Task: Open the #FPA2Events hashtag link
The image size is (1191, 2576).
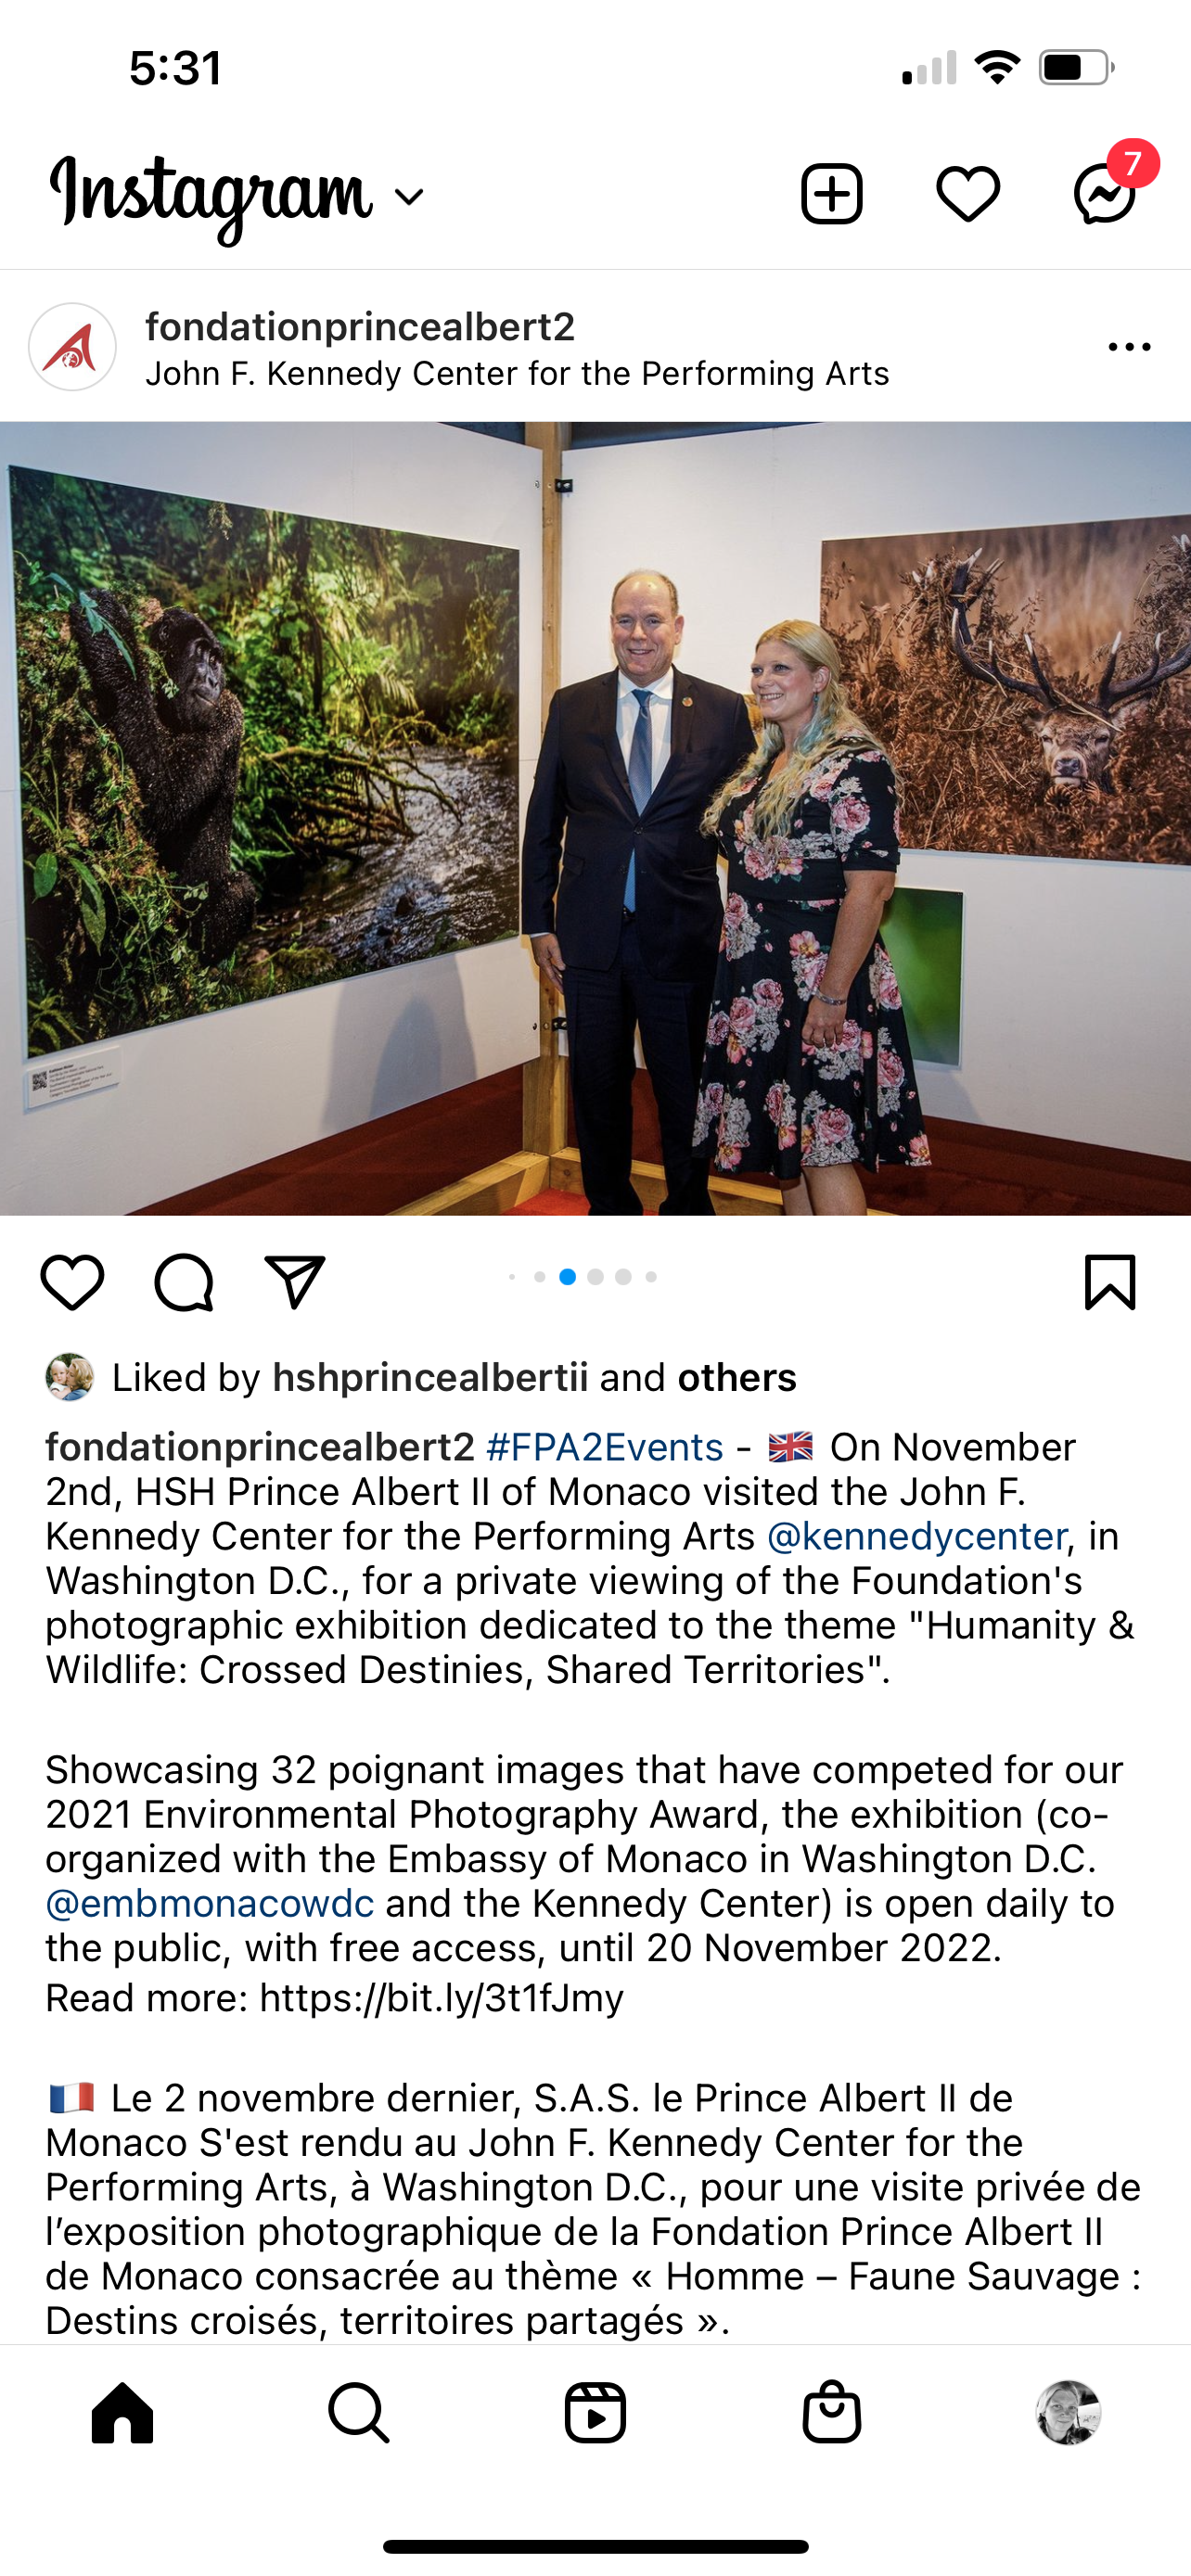Action: [605, 1447]
